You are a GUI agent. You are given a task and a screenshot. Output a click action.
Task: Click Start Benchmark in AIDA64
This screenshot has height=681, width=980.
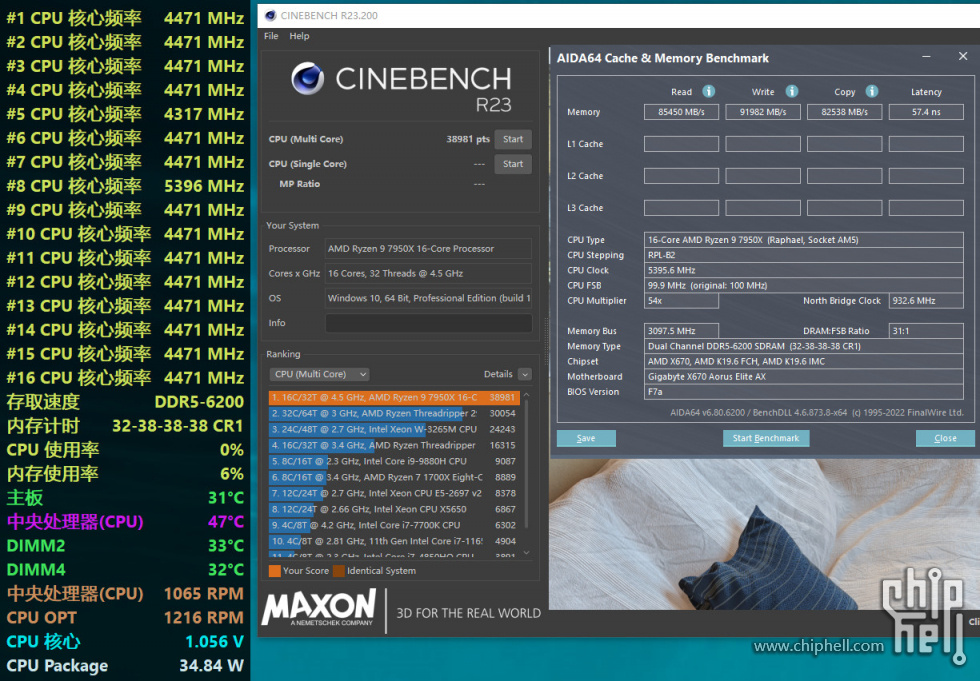click(766, 438)
